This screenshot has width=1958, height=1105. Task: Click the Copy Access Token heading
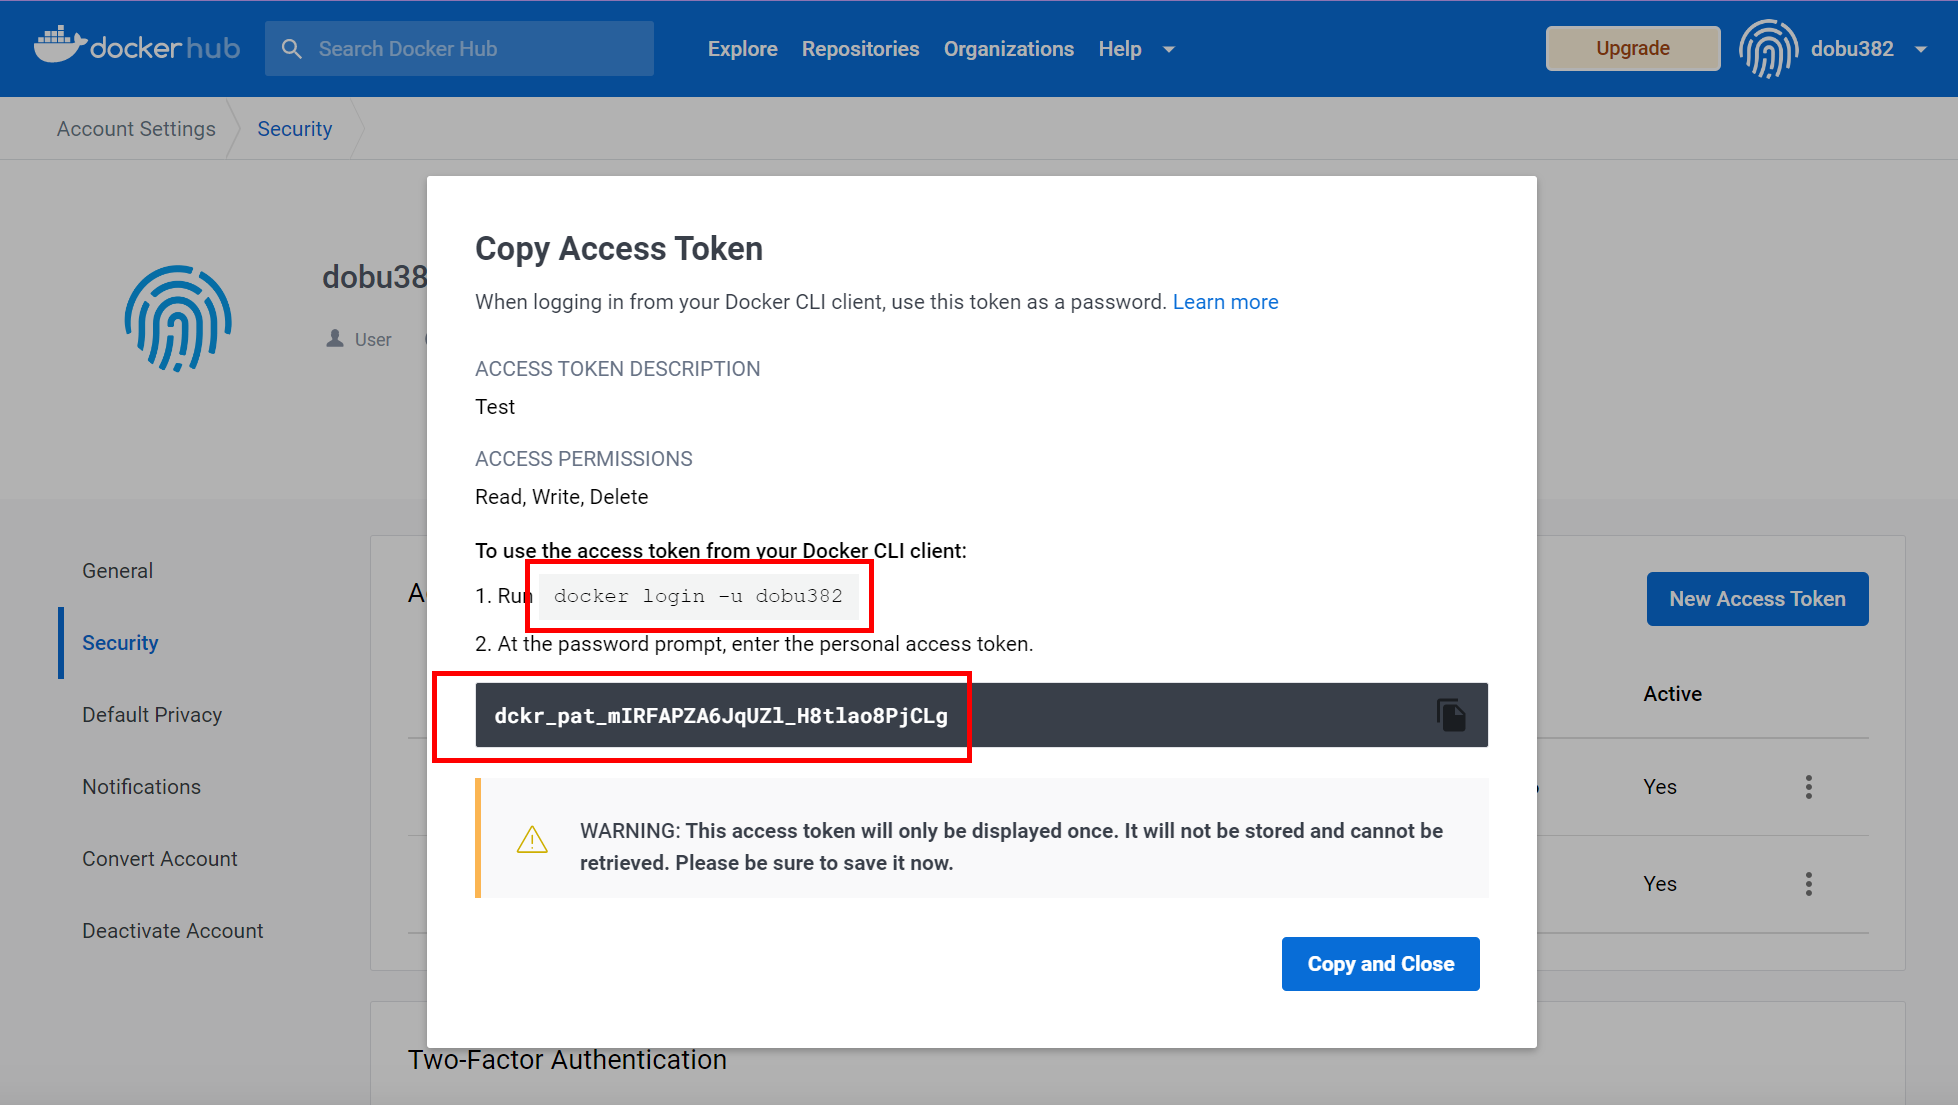click(x=618, y=248)
